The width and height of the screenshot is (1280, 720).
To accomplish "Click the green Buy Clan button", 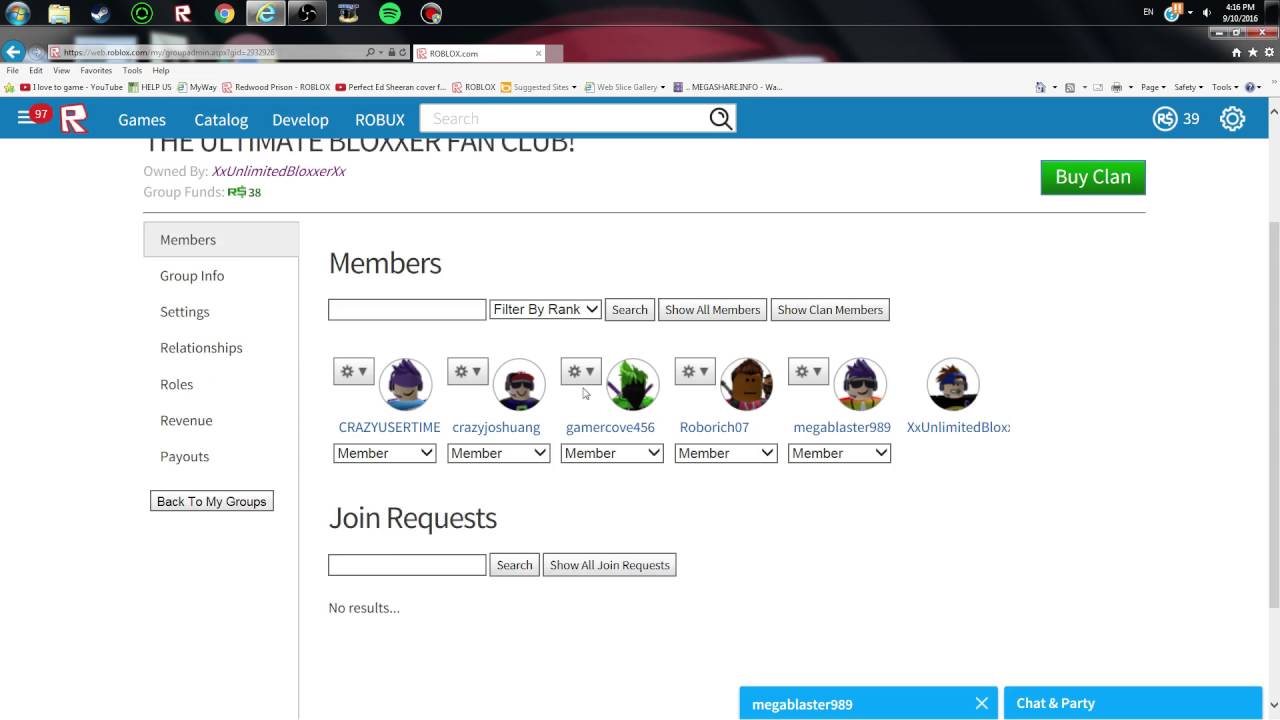I will click(1093, 177).
